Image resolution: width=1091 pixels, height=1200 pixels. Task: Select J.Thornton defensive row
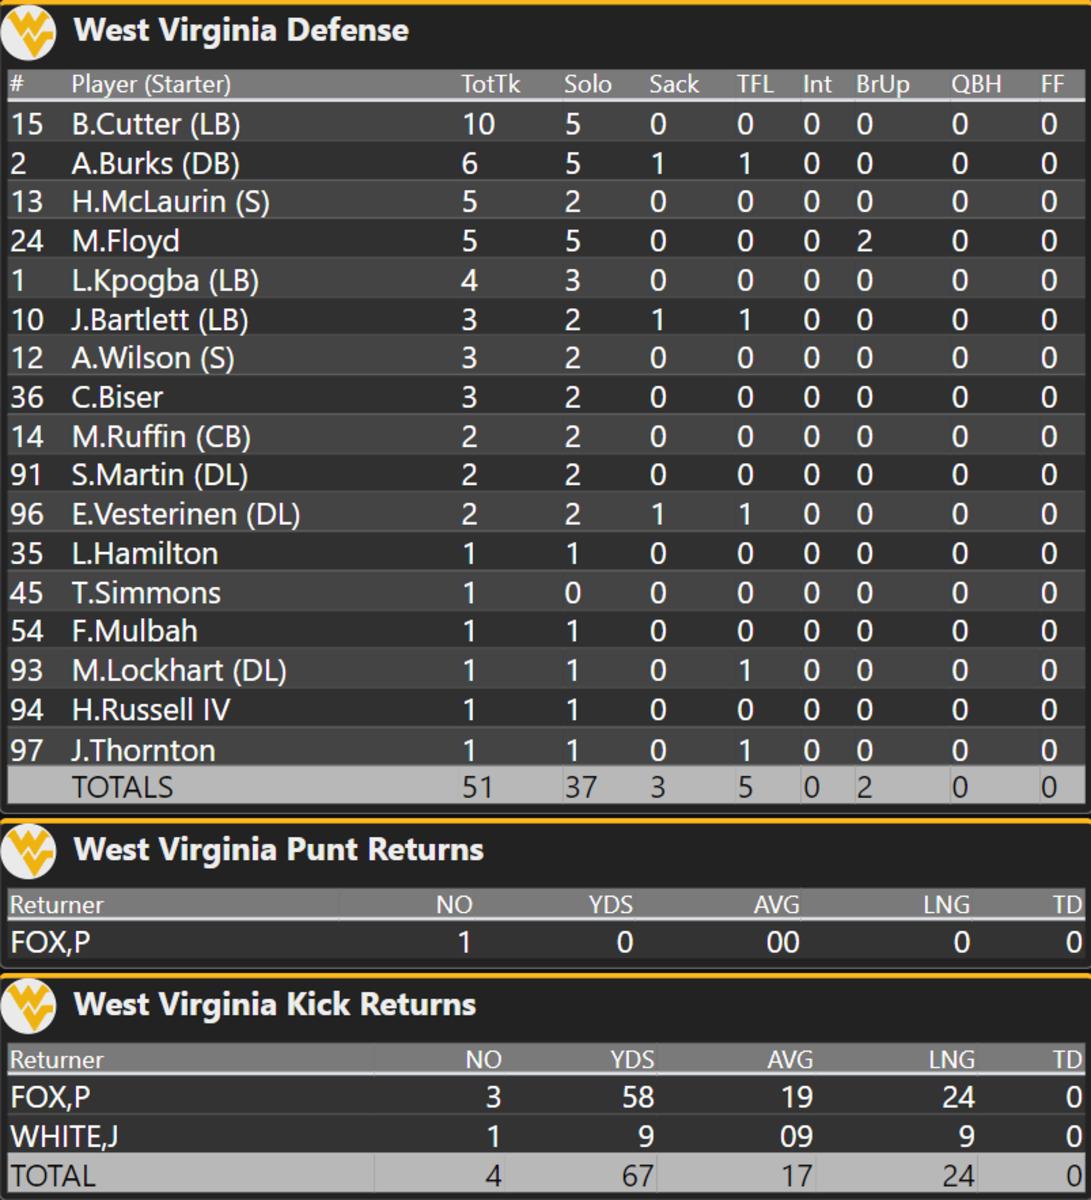[x=546, y=749]
